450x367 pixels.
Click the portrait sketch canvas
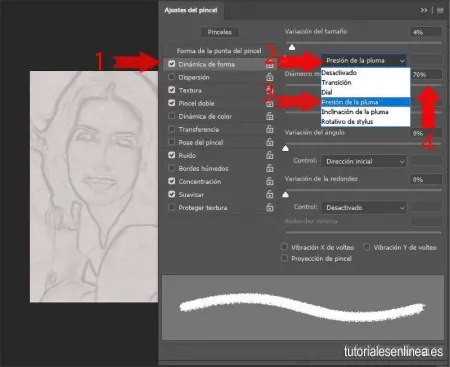pyautogui.click(x=94, y=187)
